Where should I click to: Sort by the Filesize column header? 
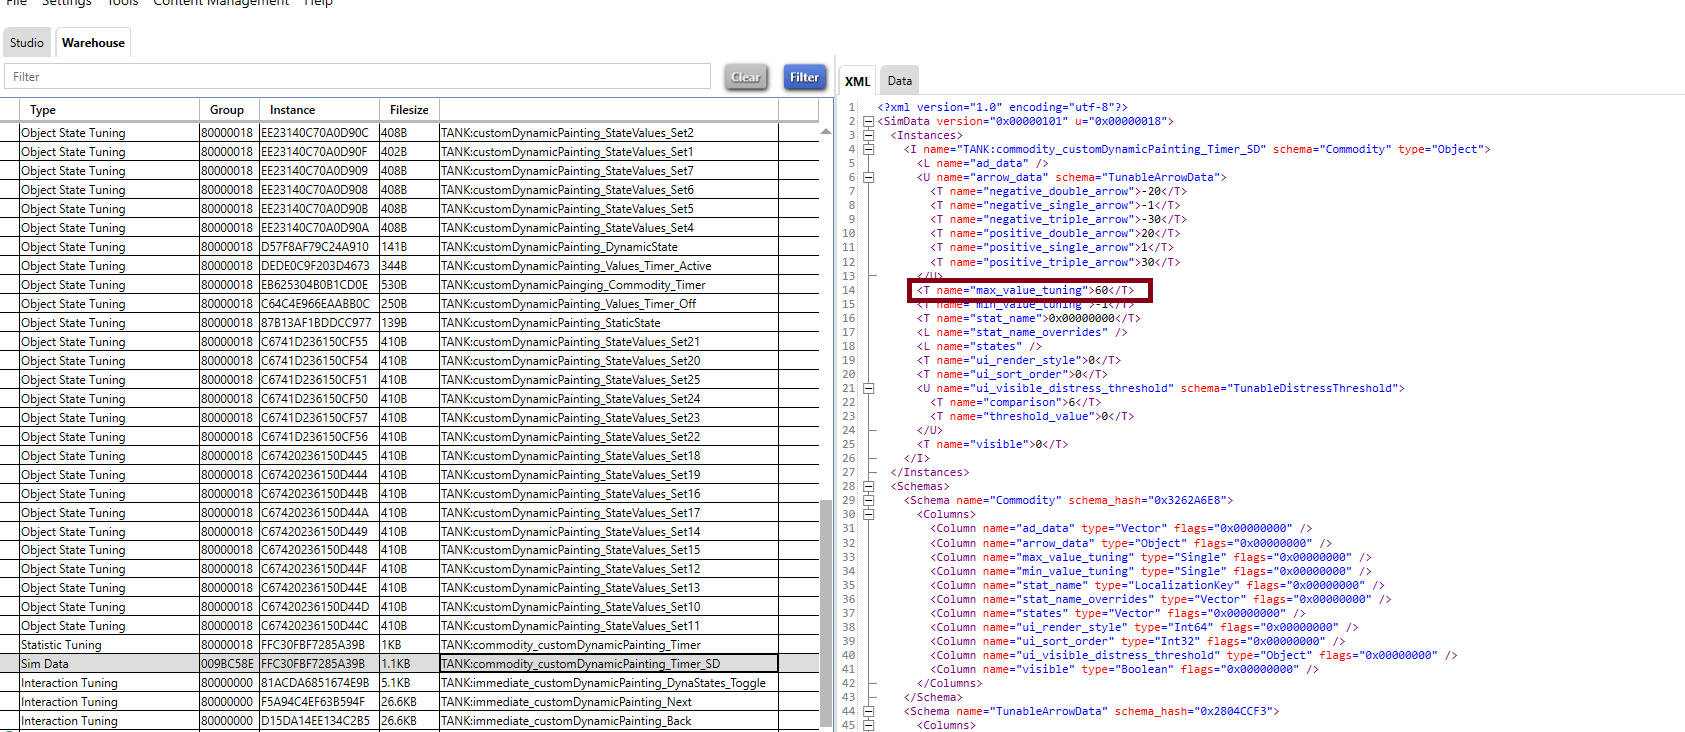click(409, 110)
